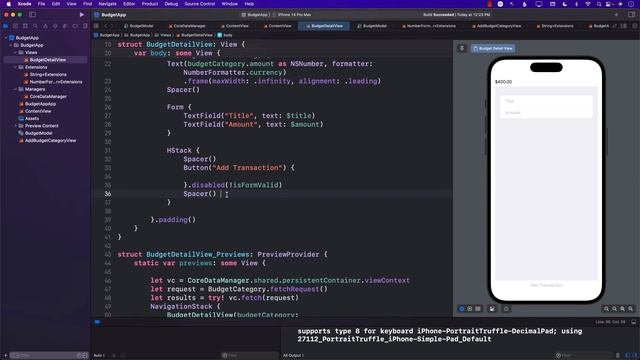Screen dimensions: 640x360
Task: Collapse the Extensions folder
Action: pos(16,67)
